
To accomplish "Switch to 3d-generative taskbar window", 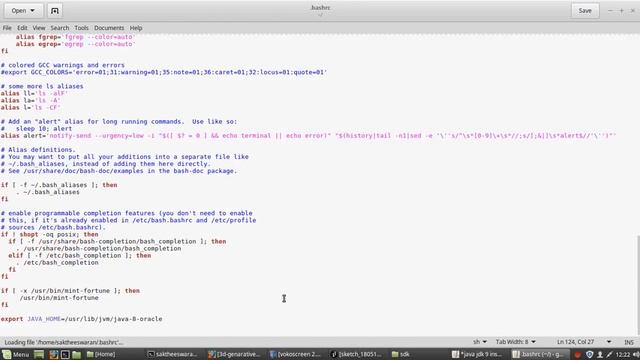I will tap(233, 354).
